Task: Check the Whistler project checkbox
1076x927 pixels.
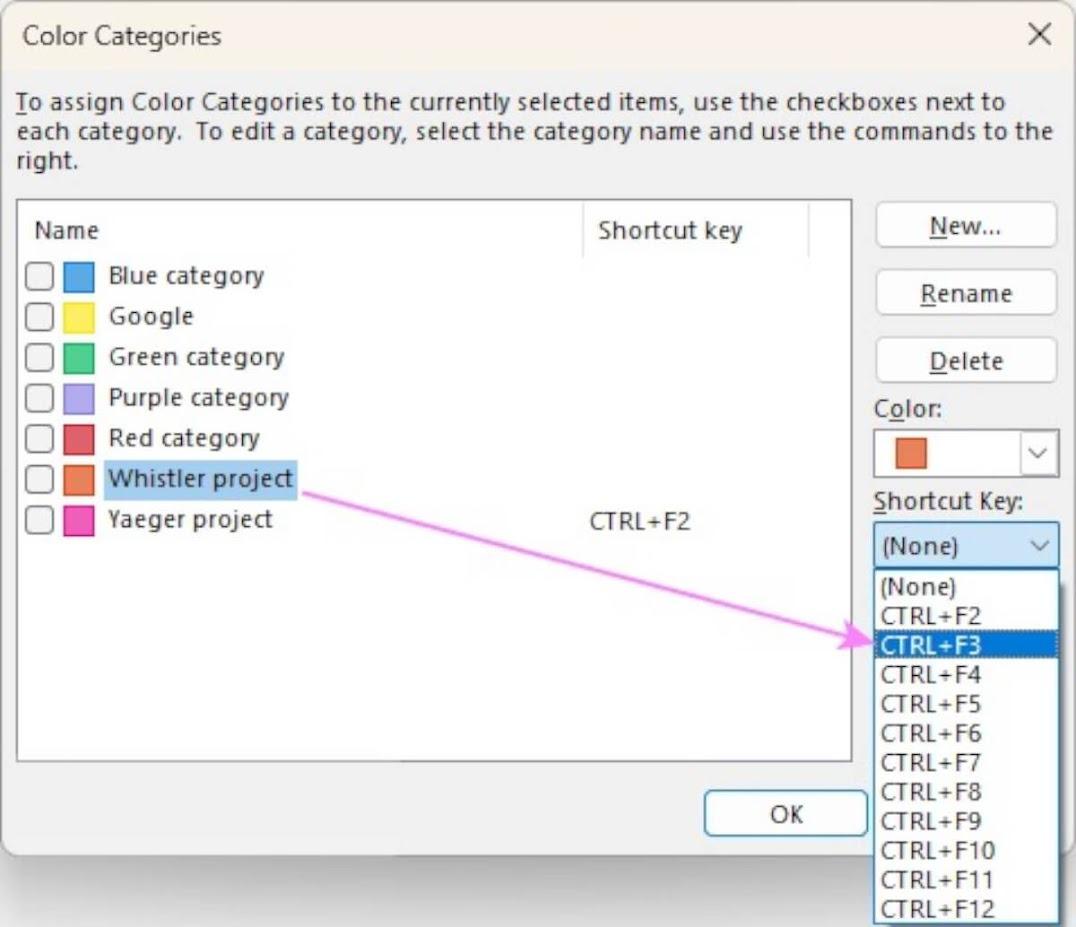Action: tap(39, 479)
